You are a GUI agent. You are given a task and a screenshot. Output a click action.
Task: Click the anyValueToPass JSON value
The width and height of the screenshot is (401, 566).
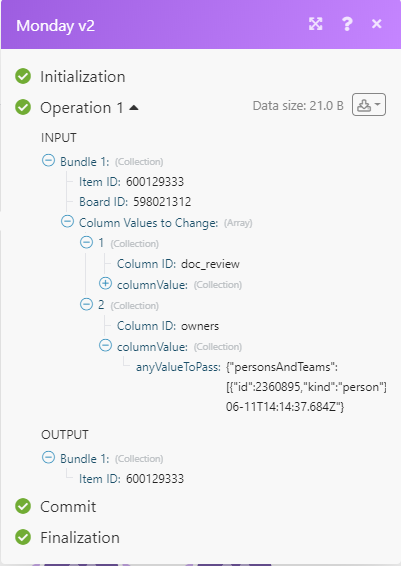coord(306,387)
